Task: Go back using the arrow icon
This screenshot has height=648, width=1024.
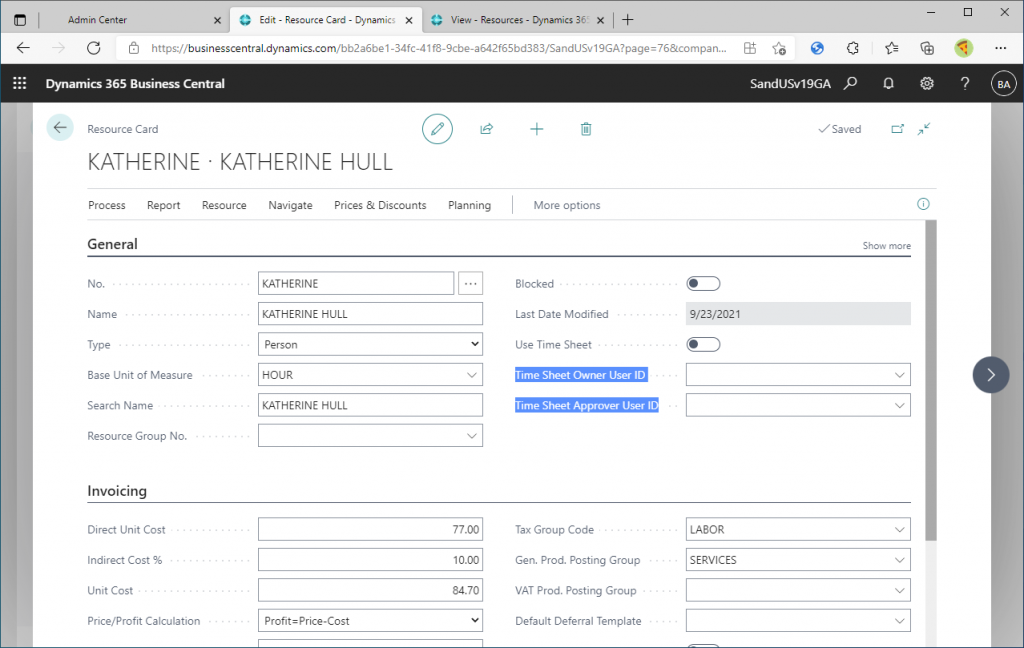Action: 60,128
